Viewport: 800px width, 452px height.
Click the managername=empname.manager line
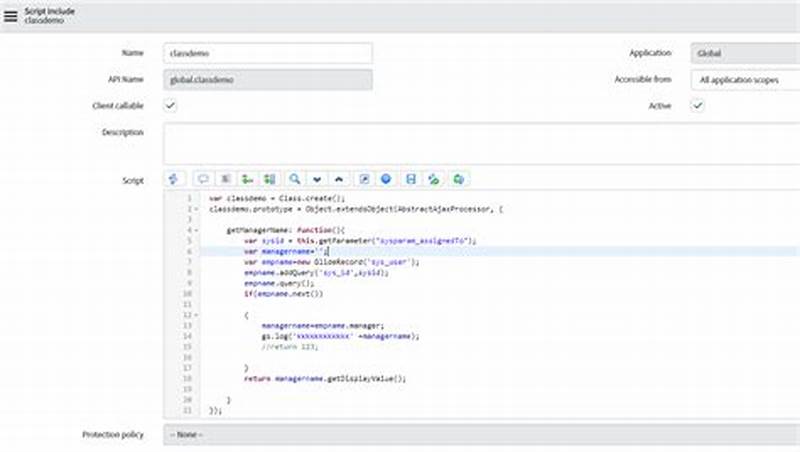pos(322,326)
